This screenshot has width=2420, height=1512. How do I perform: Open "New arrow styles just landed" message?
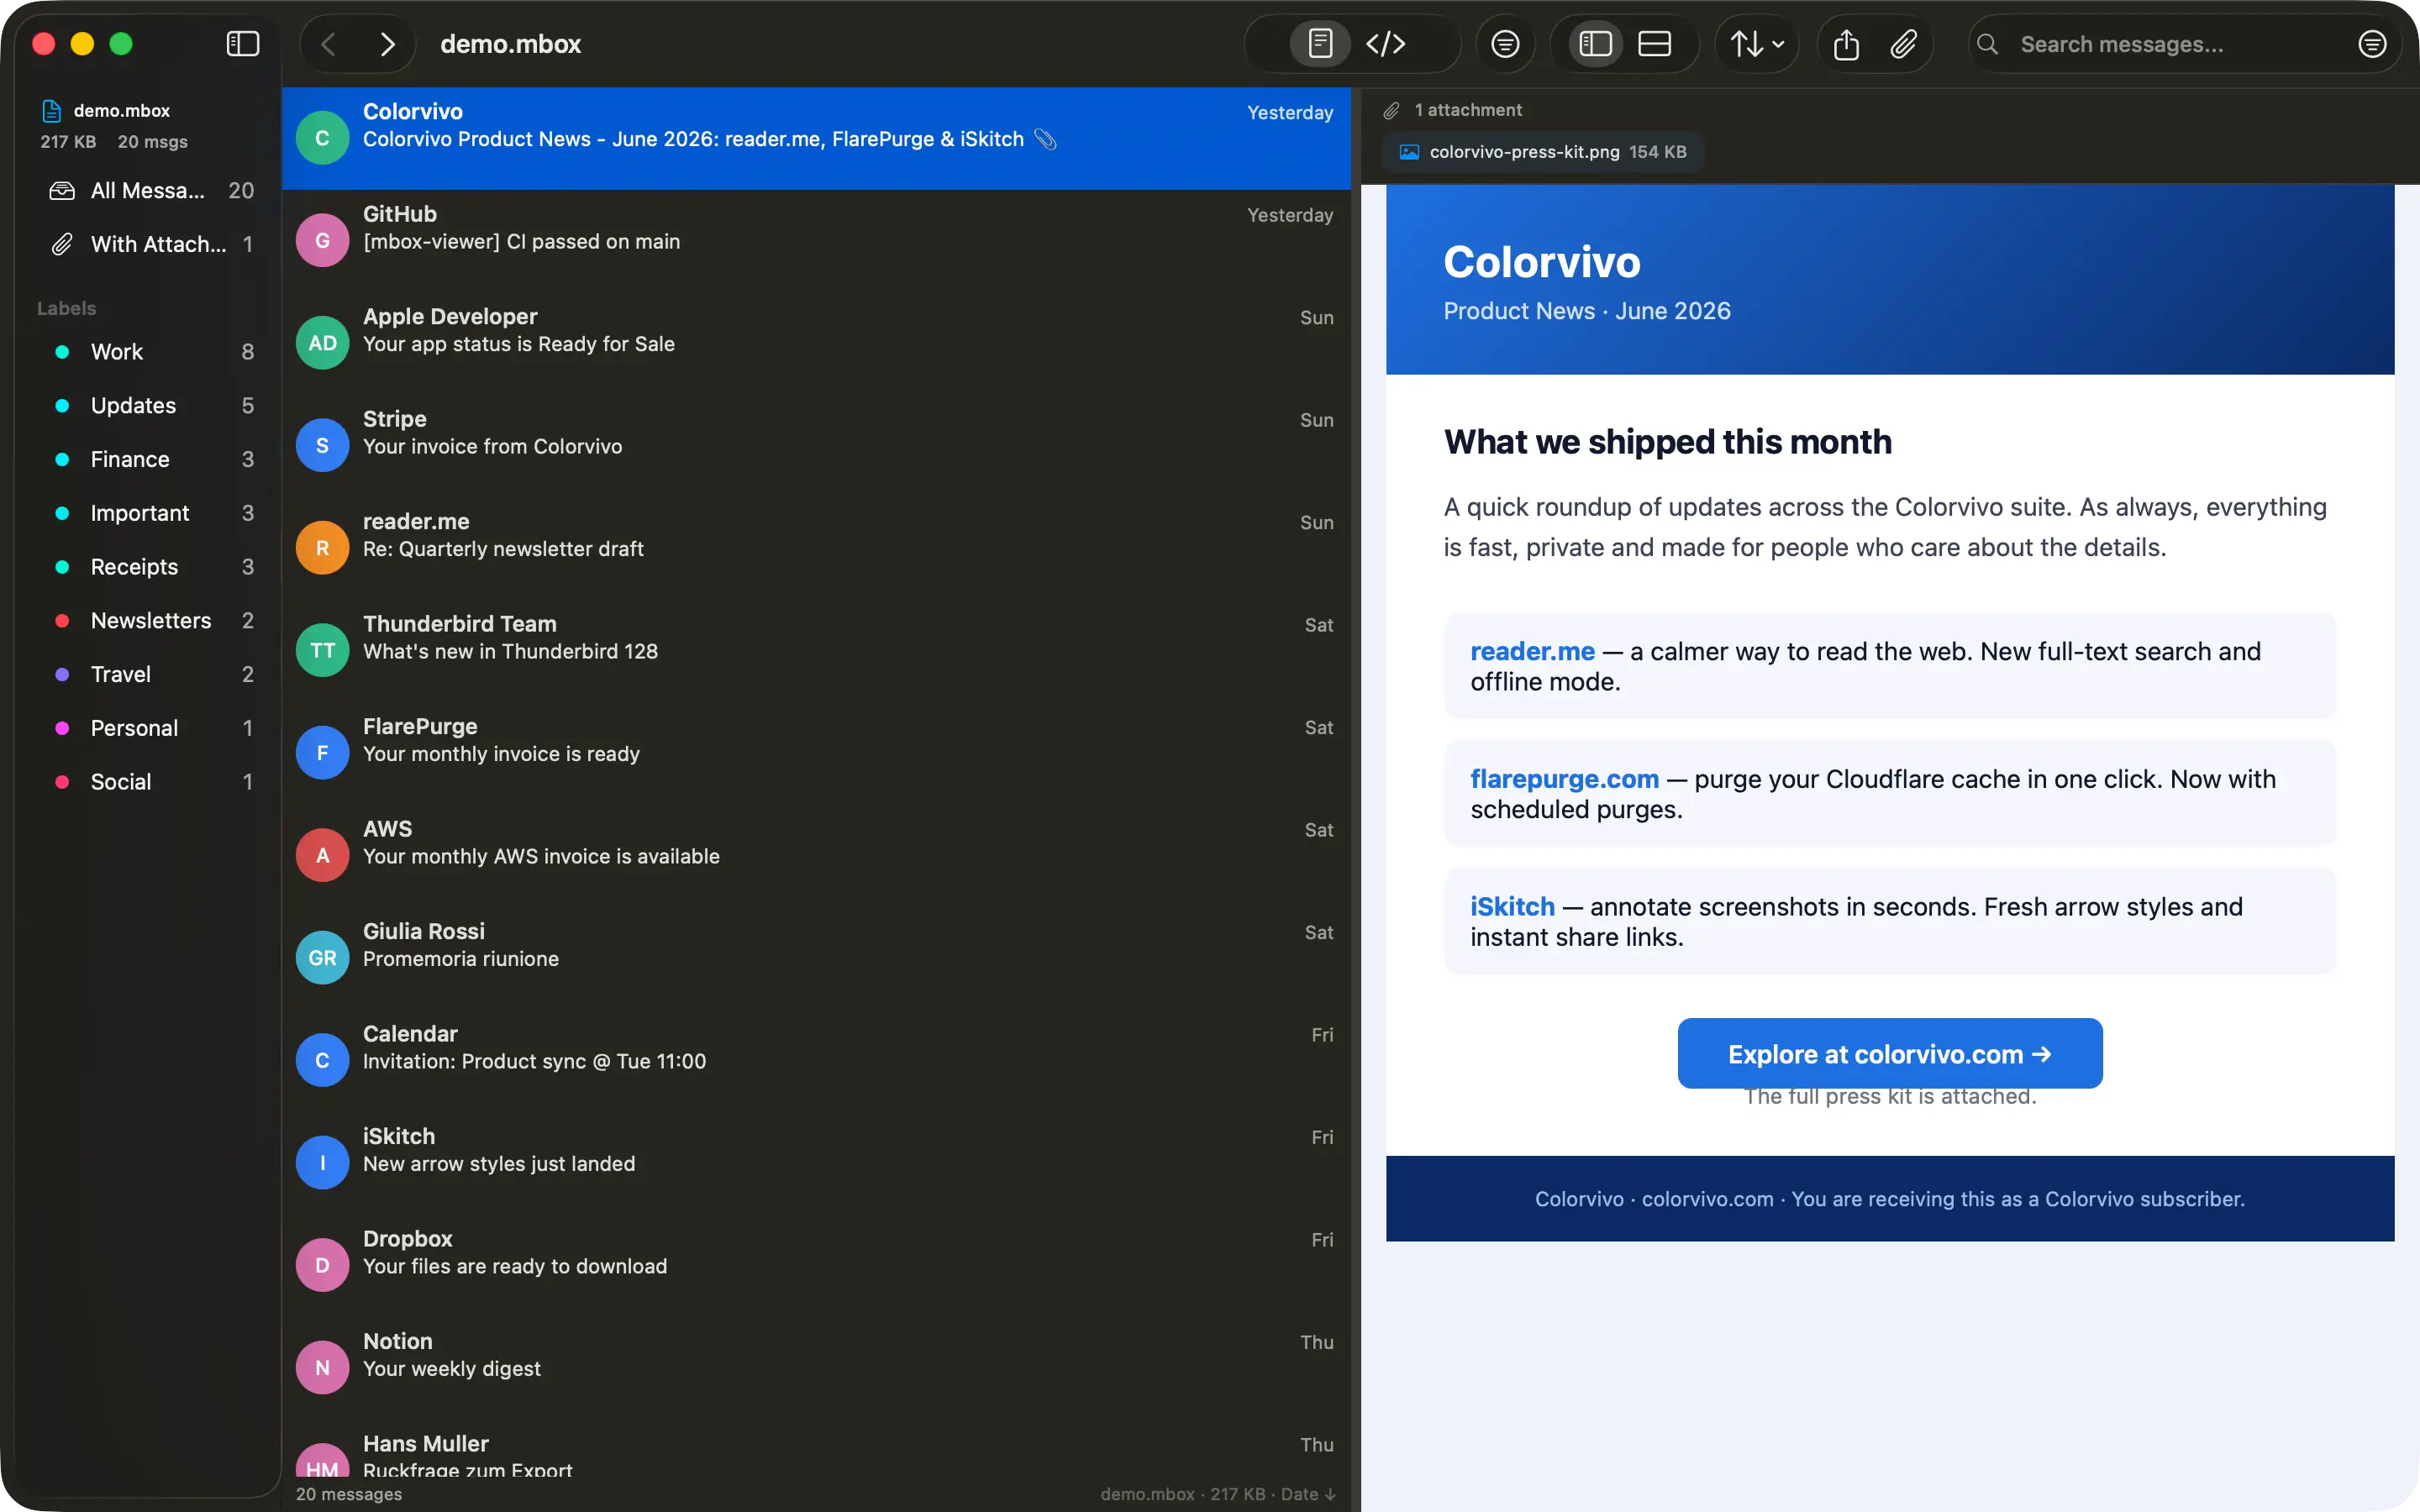[816, 1163]
